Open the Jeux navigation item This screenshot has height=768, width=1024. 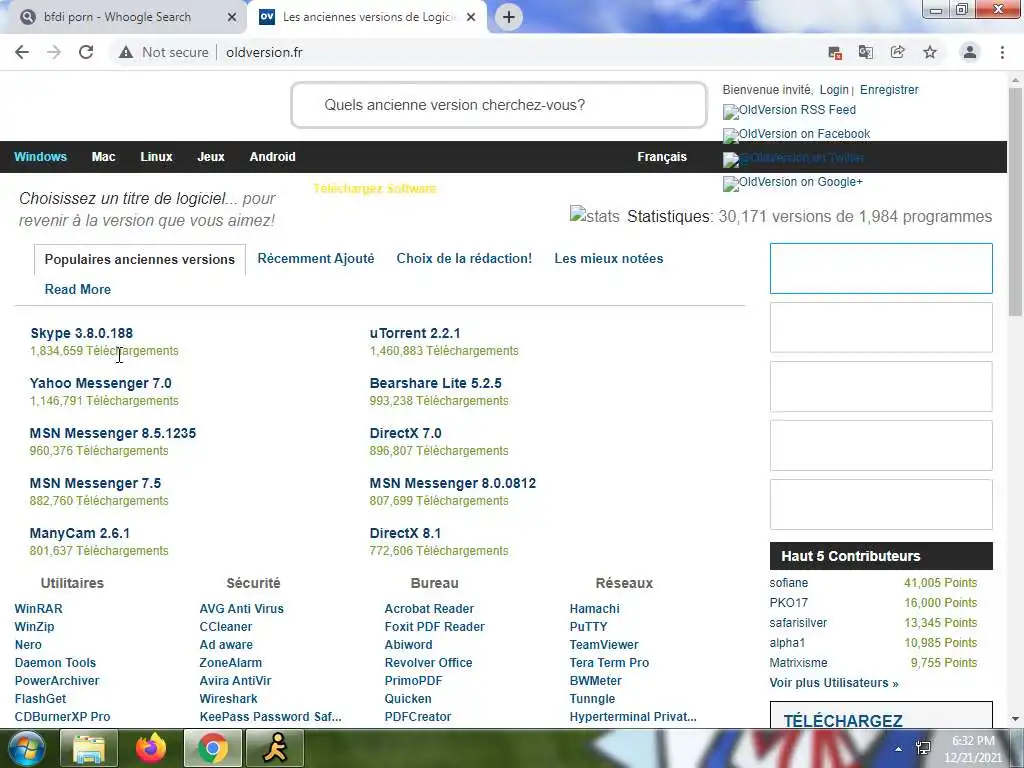tap(211, 157)
